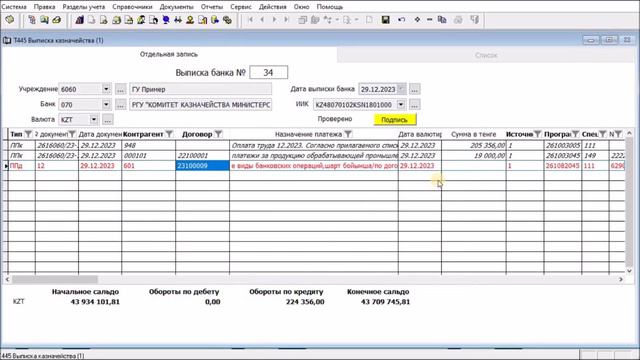The image size is (640, 360).
Task: Click the vertical scrollbar down arrow
Action: 629,270
